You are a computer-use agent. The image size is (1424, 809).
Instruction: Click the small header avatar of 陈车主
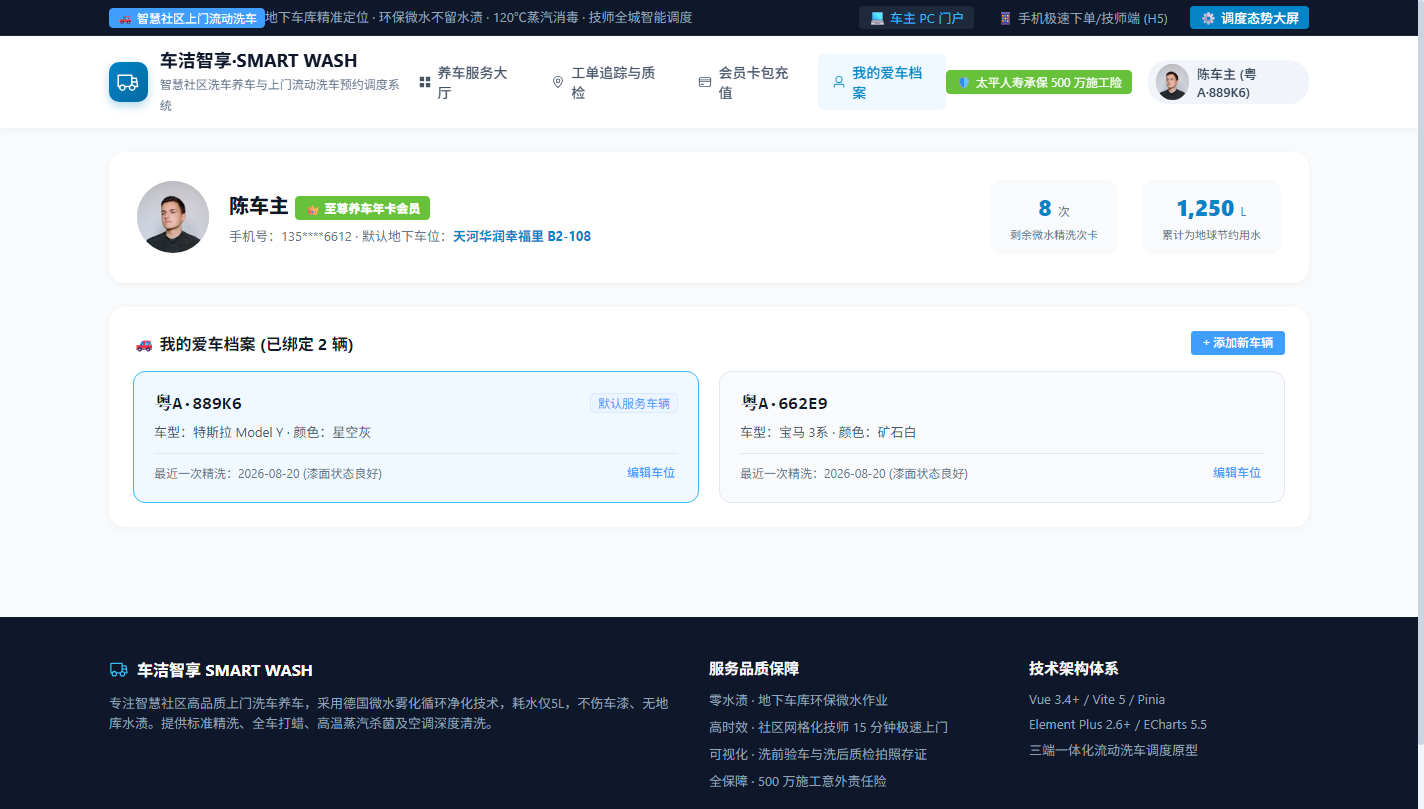[1172, 82]
